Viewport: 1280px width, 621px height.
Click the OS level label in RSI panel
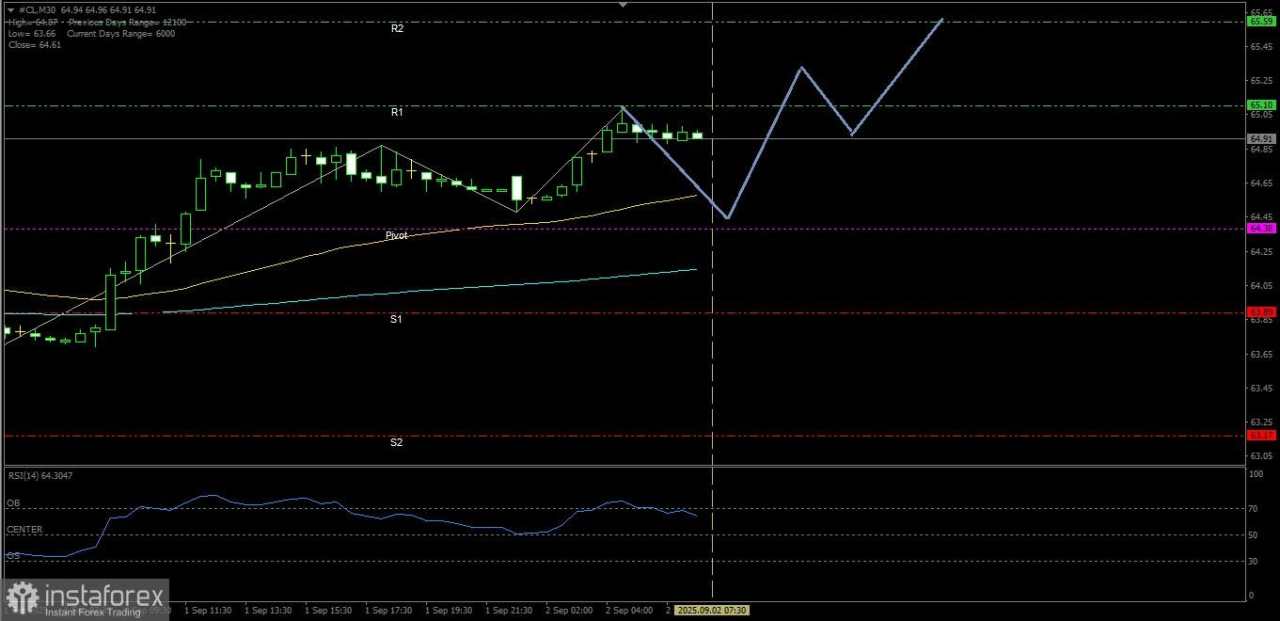click(x=13, y=555)
